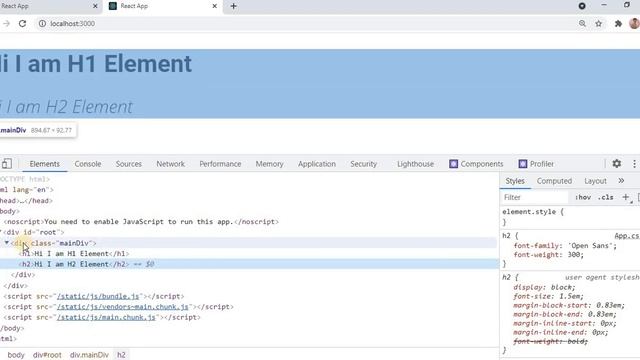640x360 pixels.
Task: Open the Performance tab
Action: [220, 164]
